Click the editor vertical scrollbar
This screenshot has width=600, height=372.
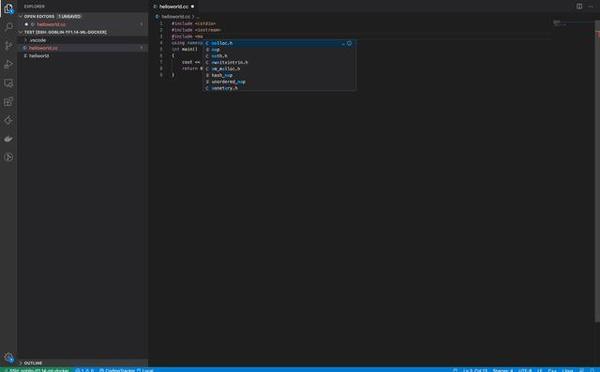click(x=597, y=170)
